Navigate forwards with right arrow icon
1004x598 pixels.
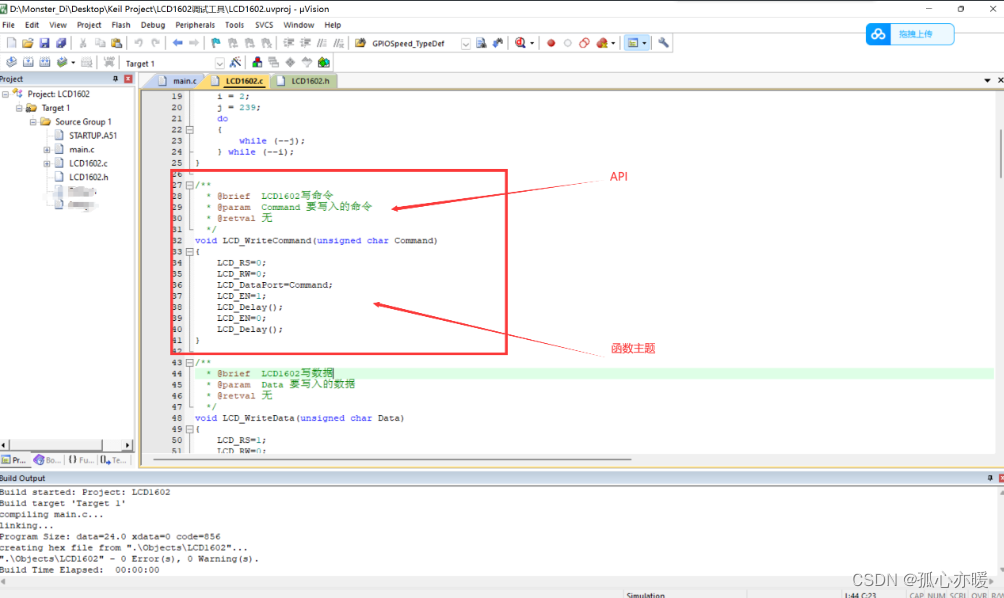point(194,43)
